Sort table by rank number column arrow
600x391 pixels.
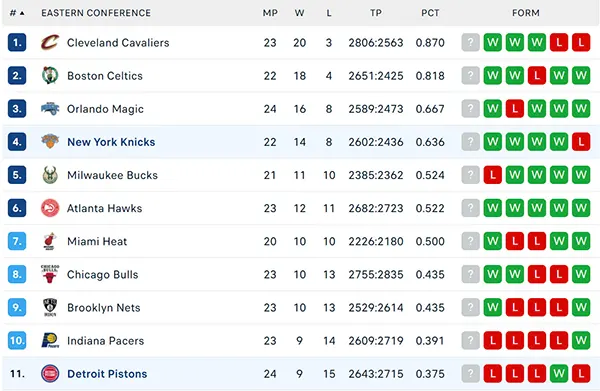[x=22, y=13]
